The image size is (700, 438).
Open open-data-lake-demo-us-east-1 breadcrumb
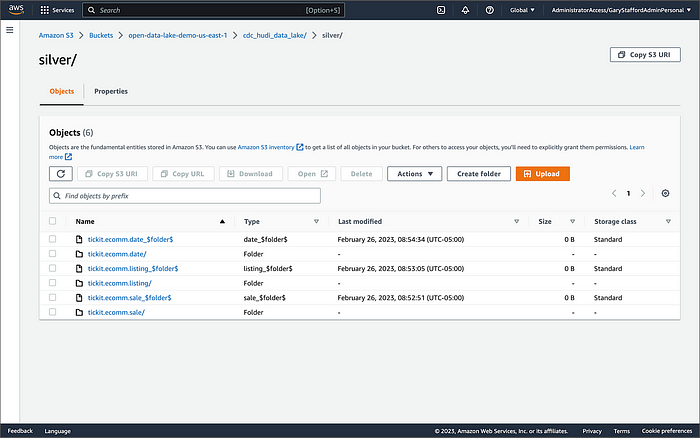pos(178,35)
